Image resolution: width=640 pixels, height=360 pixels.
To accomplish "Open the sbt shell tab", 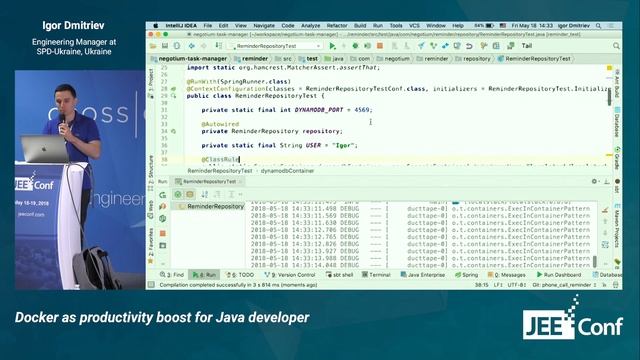I will coord(340,275).
